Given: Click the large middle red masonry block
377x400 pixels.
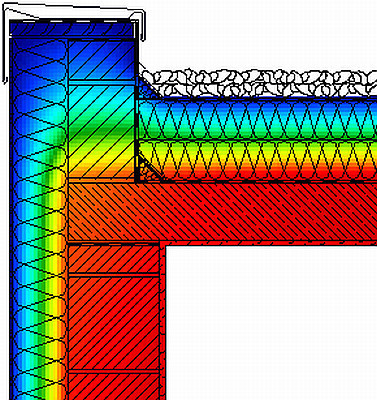Looking at the screenshot, I should [x=114, y=323].
